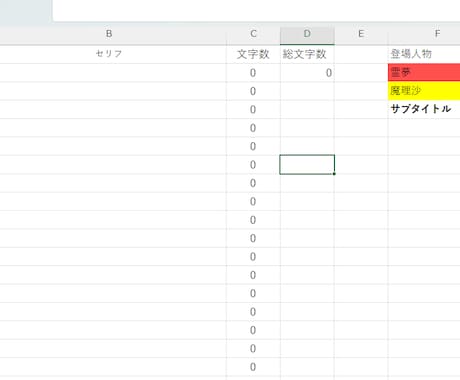Select the bold サブタイトル cell
Image resolution: width=460 pixels, height=380 pixels.
pyautogui.click(x=424, y=109)
